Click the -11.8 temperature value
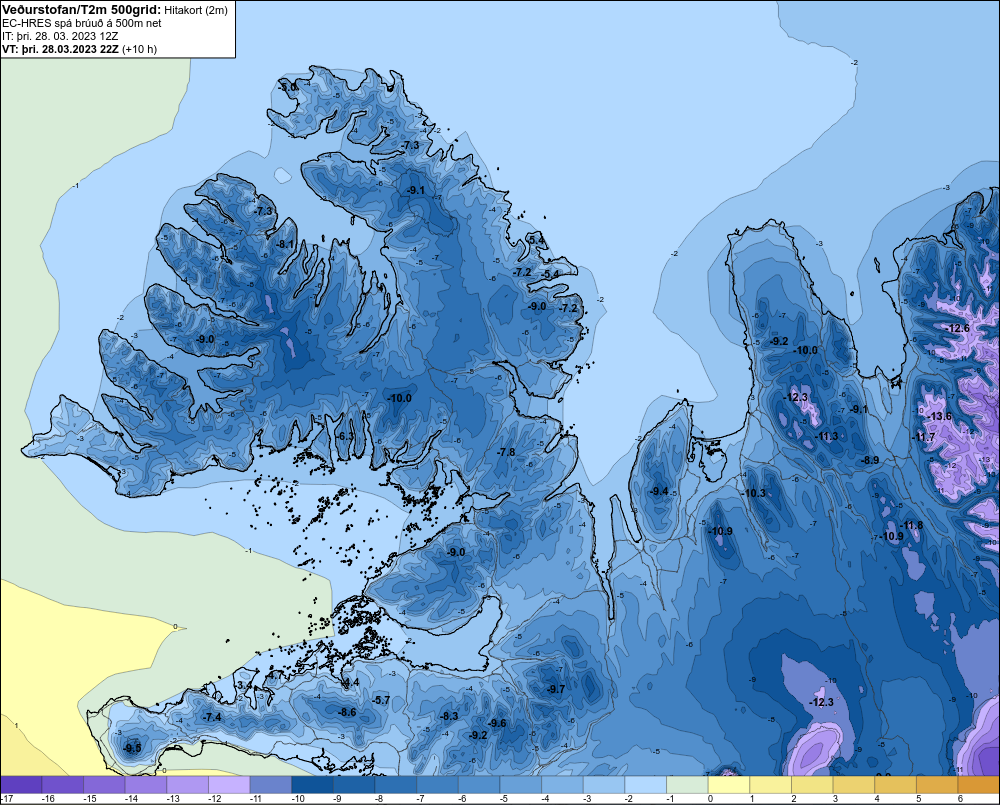The height and width of the screenshot is (805, 1000). coord(911,526)
